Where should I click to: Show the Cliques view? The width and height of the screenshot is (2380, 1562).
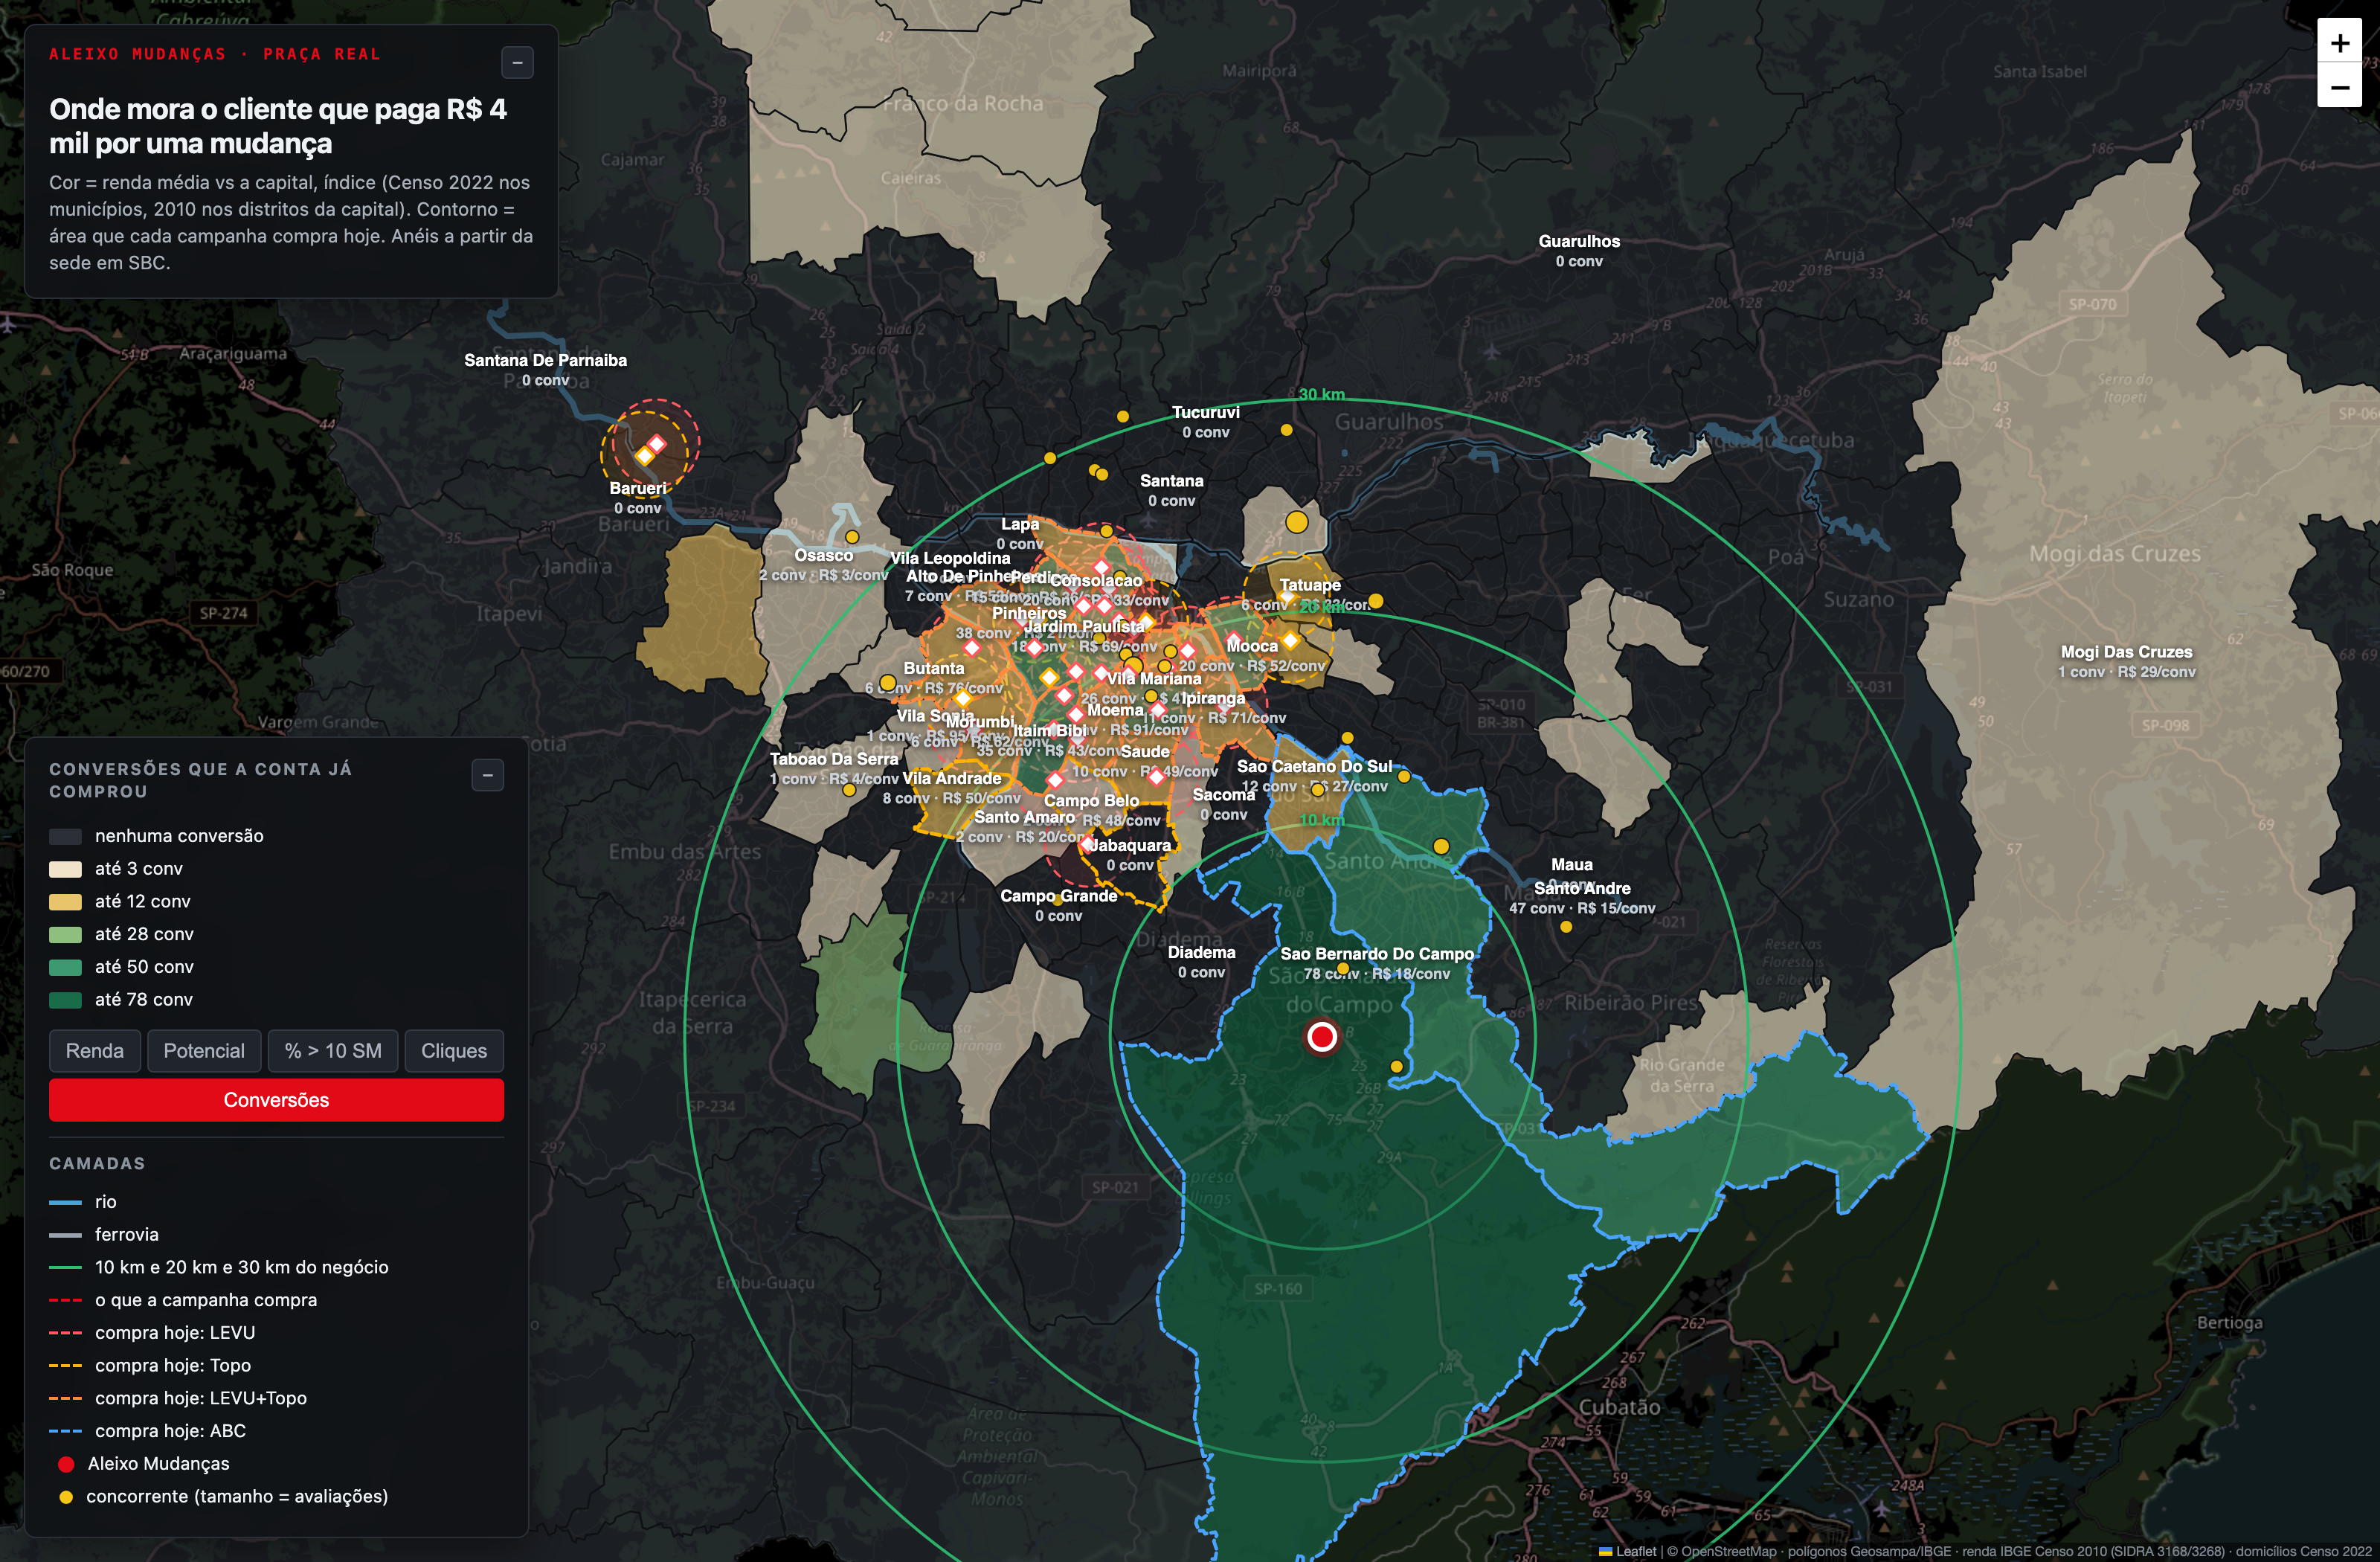click(x=454, y=1051)
